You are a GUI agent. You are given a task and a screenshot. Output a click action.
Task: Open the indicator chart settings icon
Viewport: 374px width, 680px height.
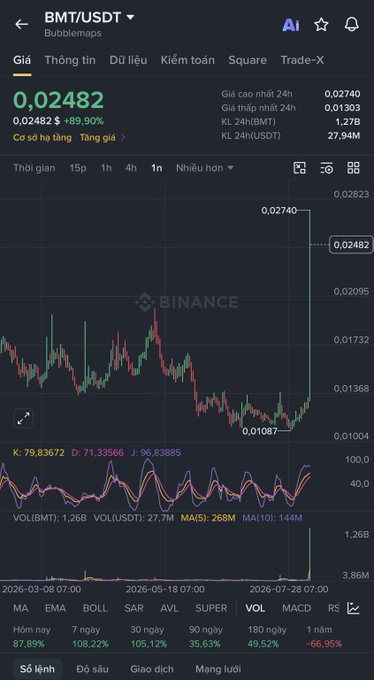click(354, 608)
